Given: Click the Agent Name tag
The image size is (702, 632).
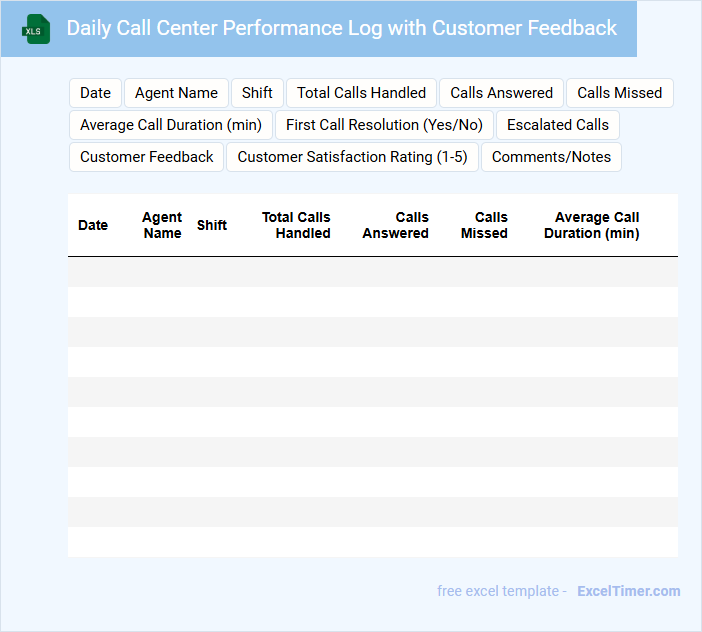Looking at the screenshot, I should pos(176,93).
